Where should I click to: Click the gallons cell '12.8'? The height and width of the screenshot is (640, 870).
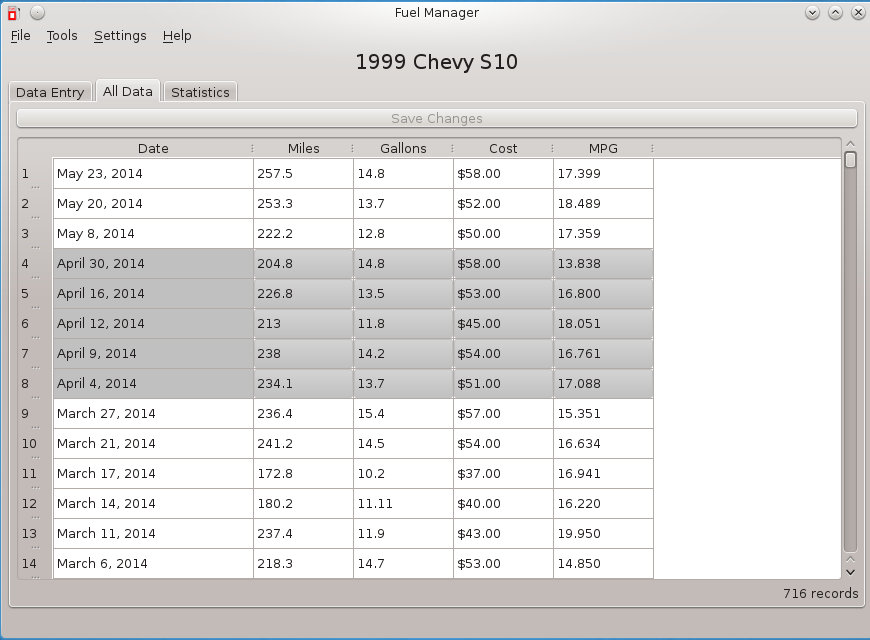403,234
